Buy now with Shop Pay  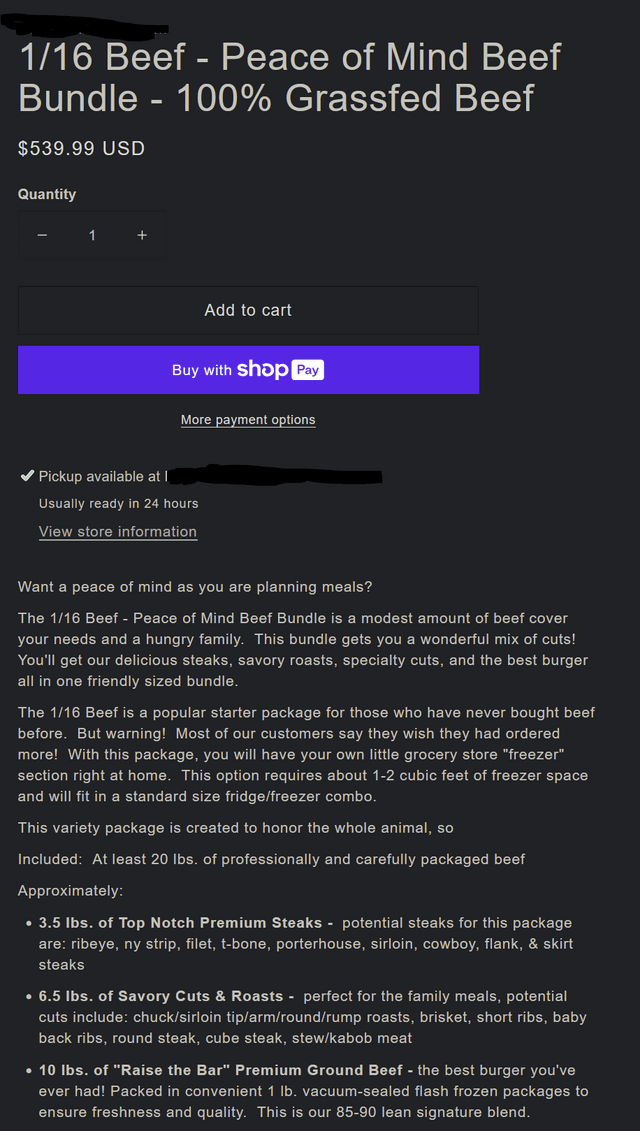(248, 370)
